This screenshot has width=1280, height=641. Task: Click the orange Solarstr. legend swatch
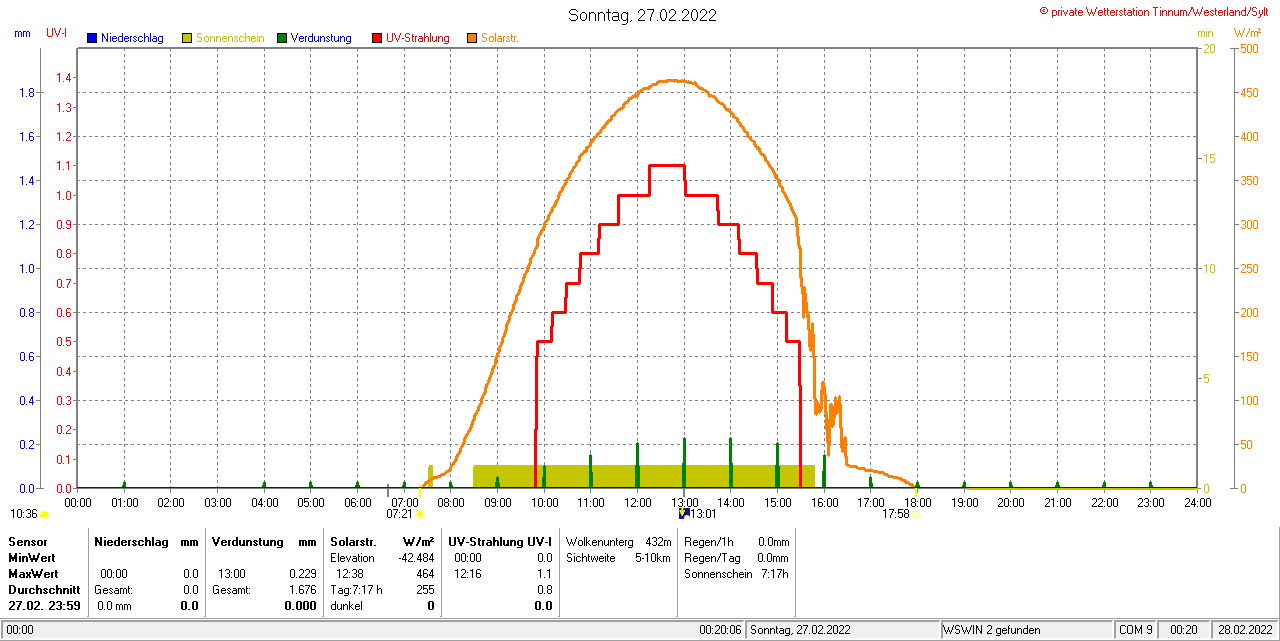[472, 38]
